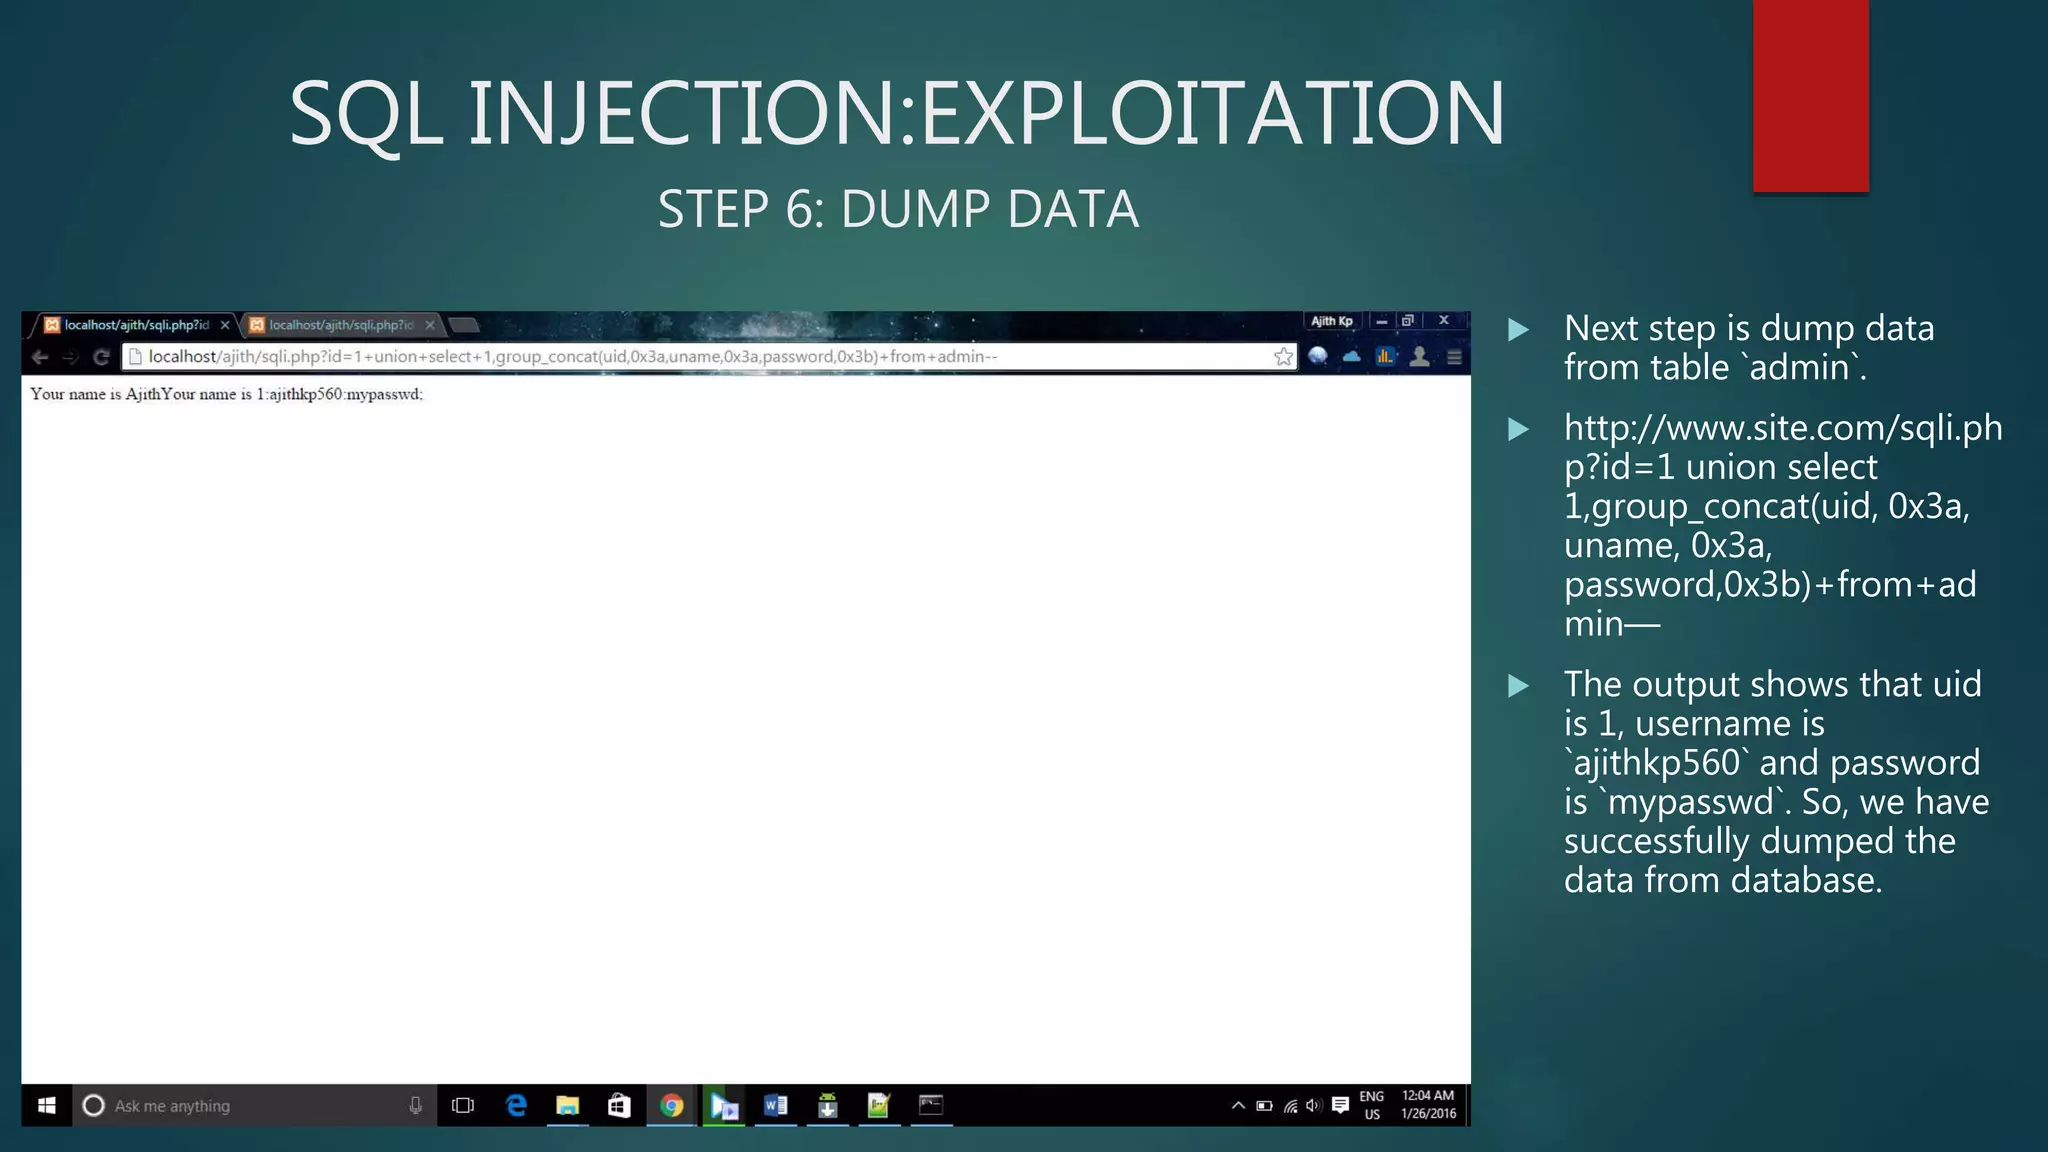Viewport: 2048px width, 1152px height.
Task: Click the address bar URL field
Action: pos(709,357)
